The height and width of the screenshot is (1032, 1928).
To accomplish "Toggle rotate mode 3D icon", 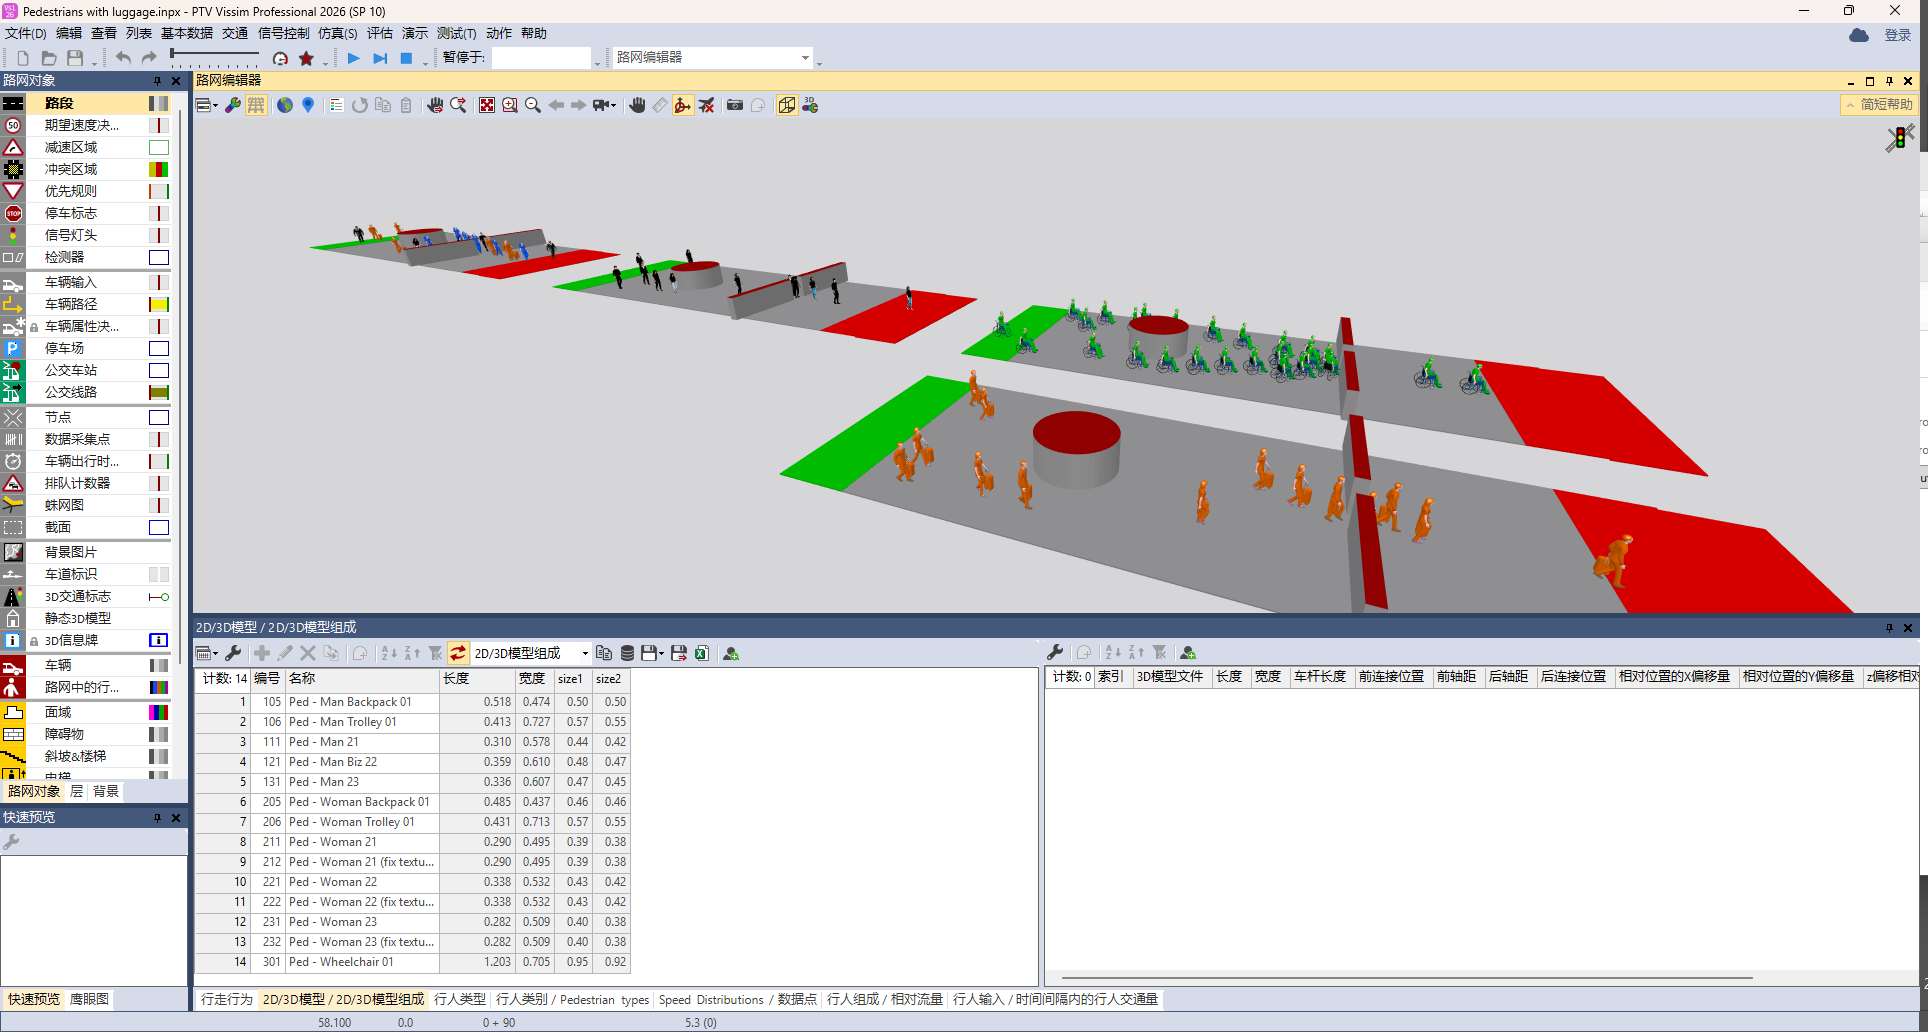I will point(683,105).
